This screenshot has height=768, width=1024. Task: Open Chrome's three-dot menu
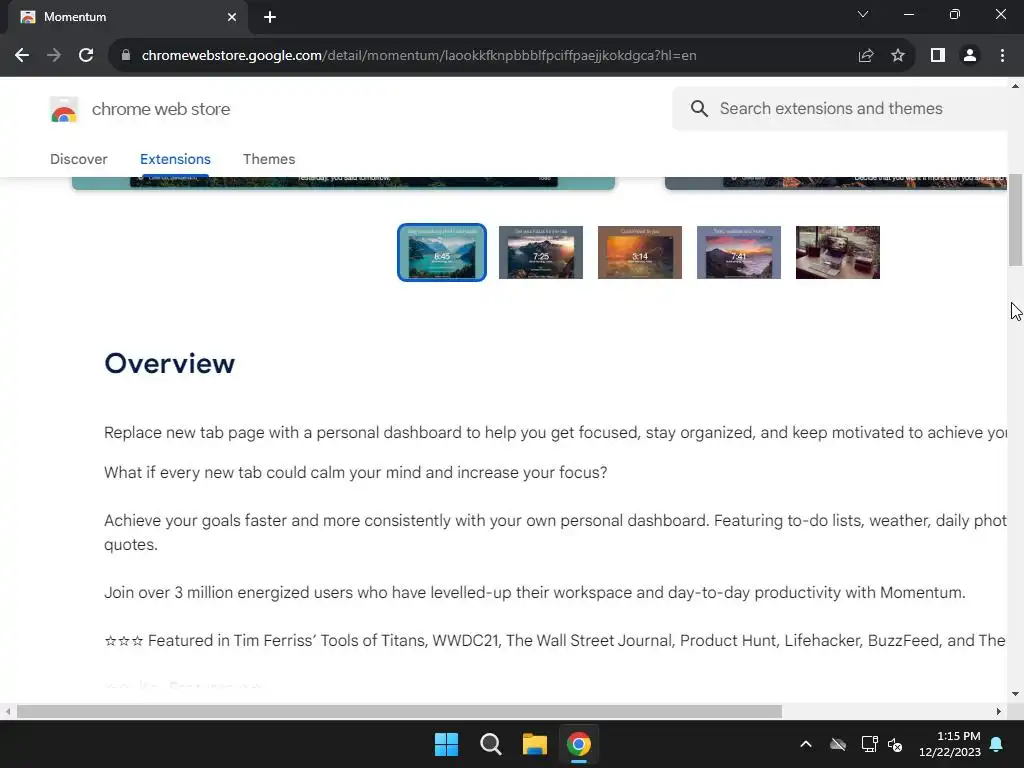[x=1002, y=56]
